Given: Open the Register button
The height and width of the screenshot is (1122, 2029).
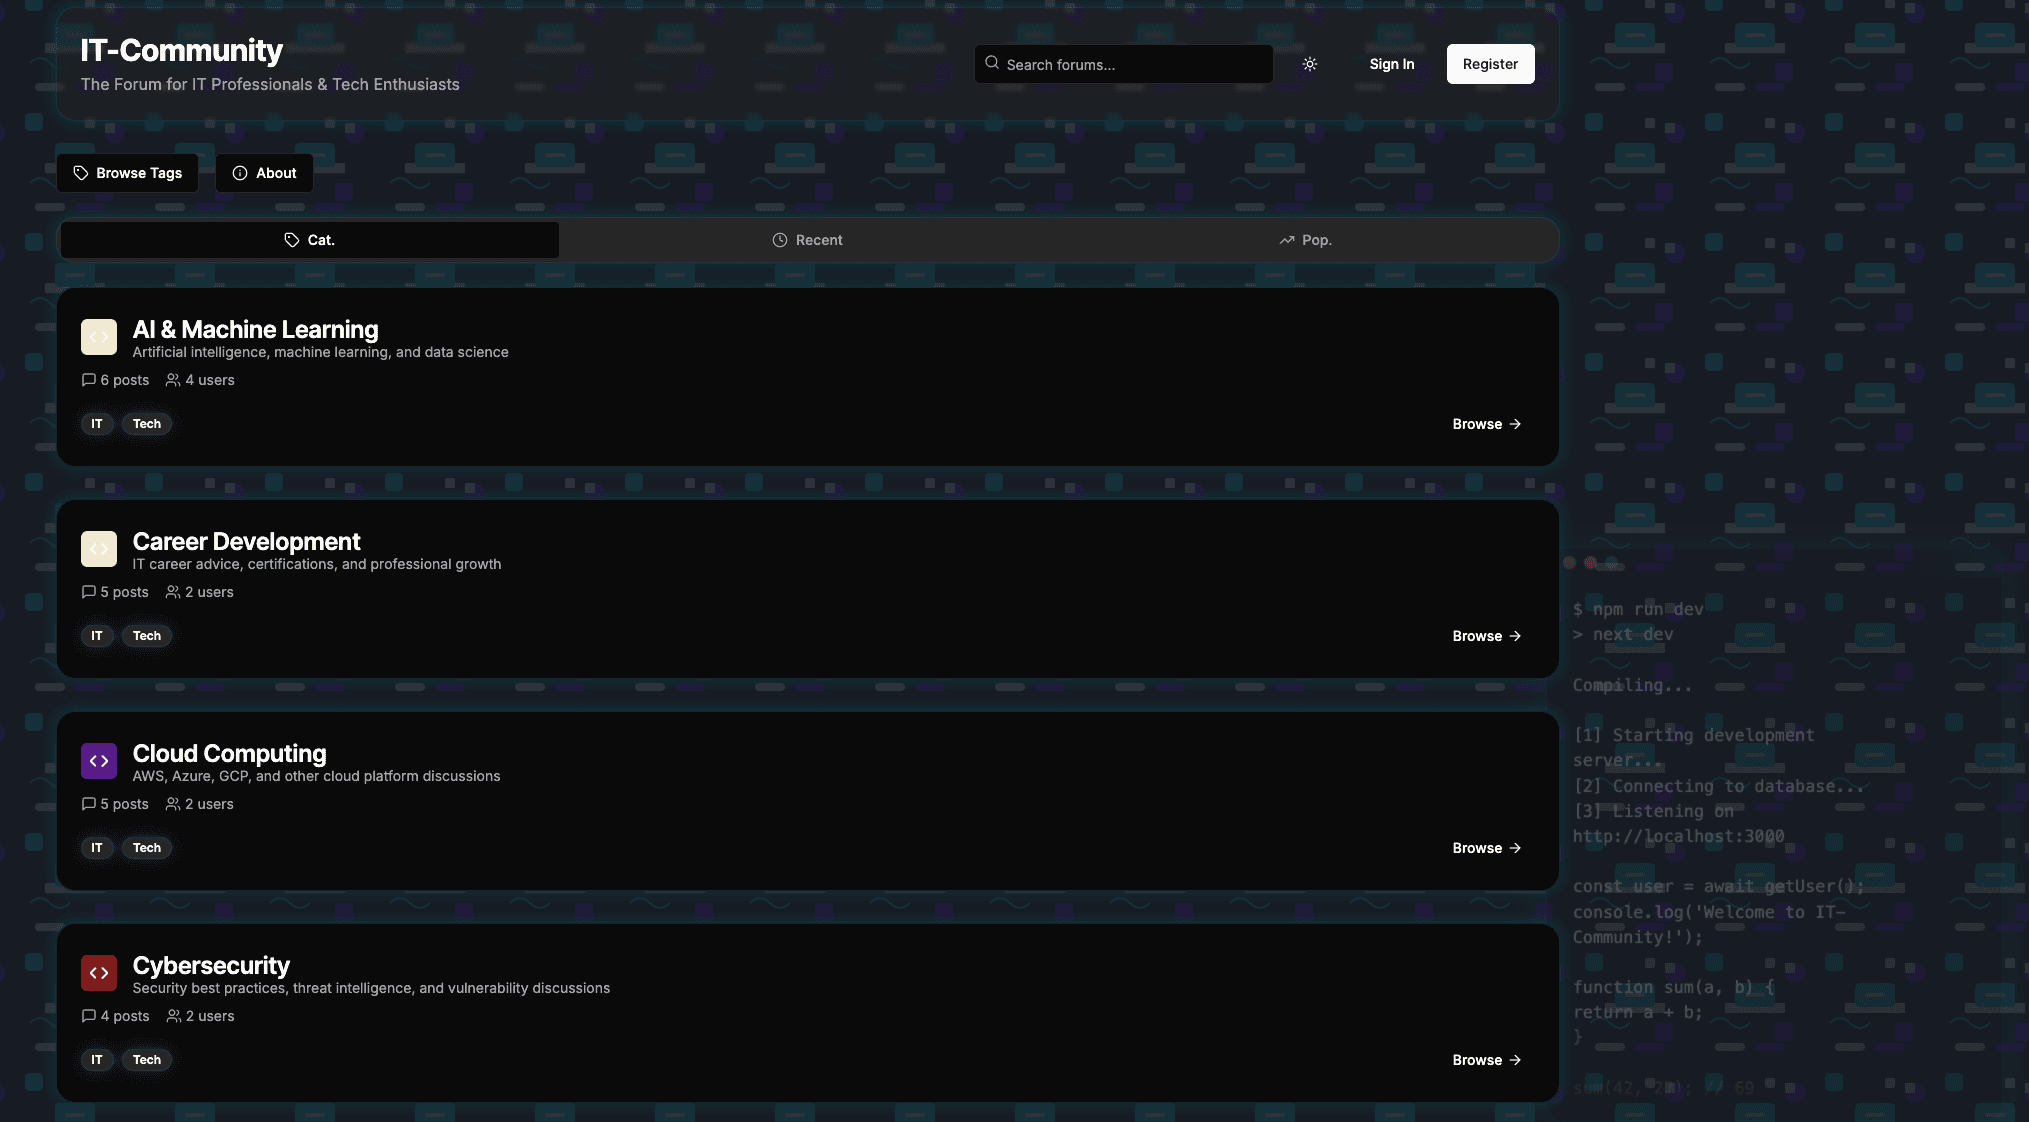Looking at the screenshot, I should 1490,64.
